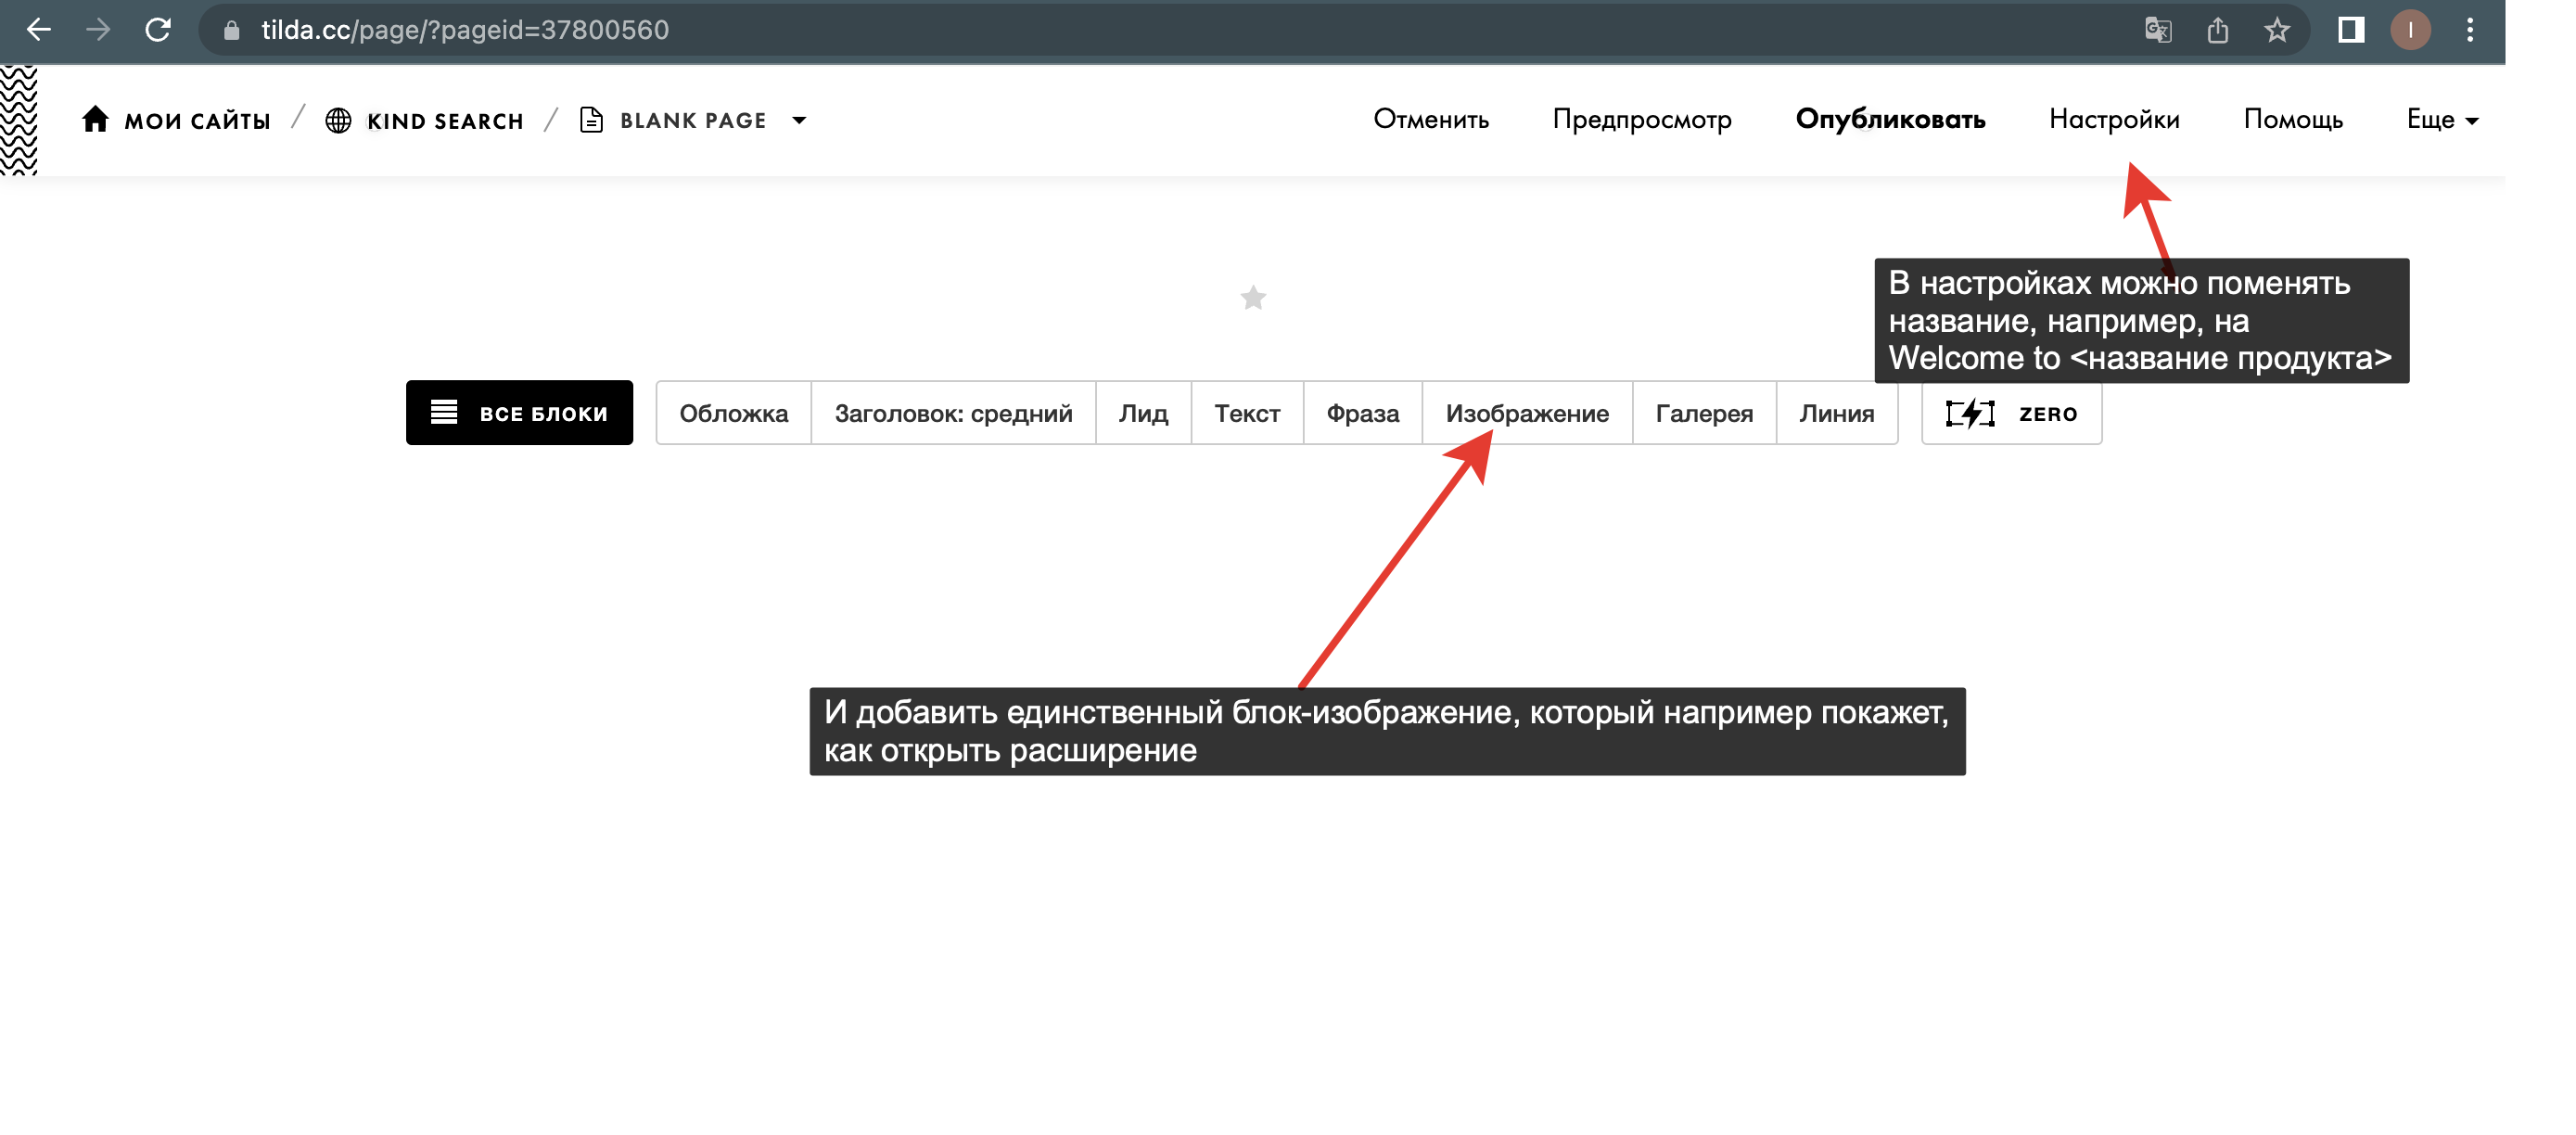Click the share page icon

(2217, 30)
